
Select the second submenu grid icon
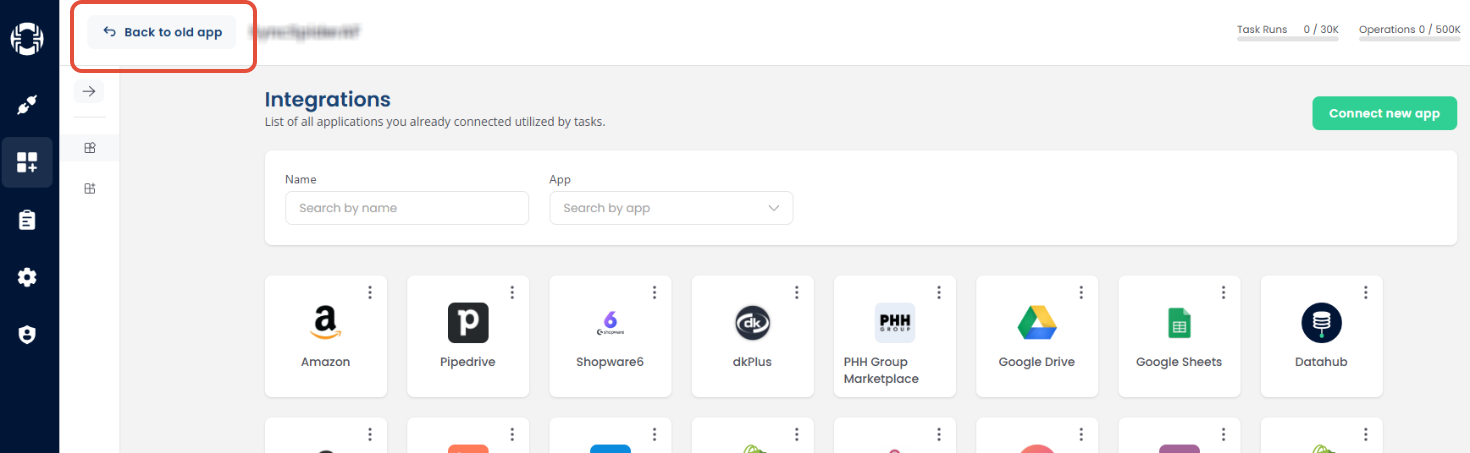coord(89,188)
